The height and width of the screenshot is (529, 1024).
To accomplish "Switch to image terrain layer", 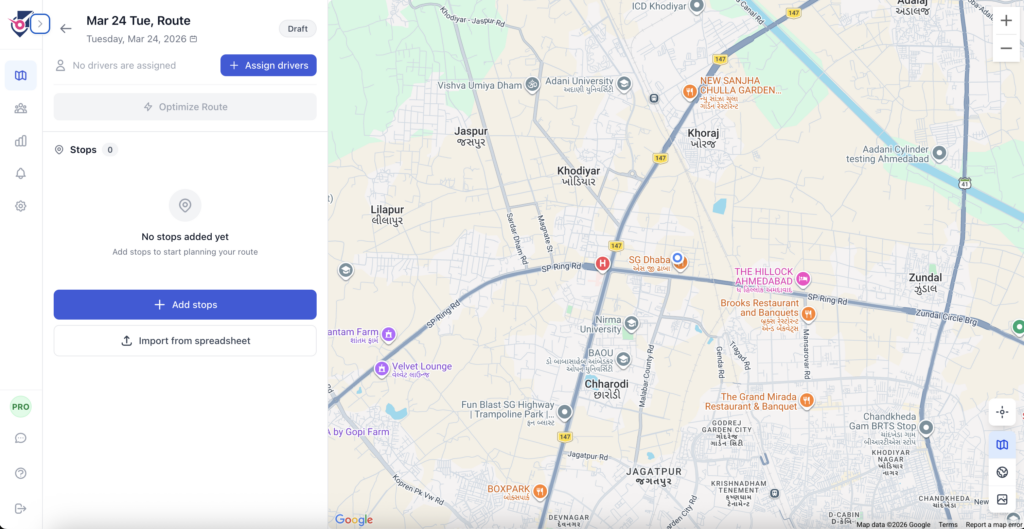I will [x=1002, y=500].
